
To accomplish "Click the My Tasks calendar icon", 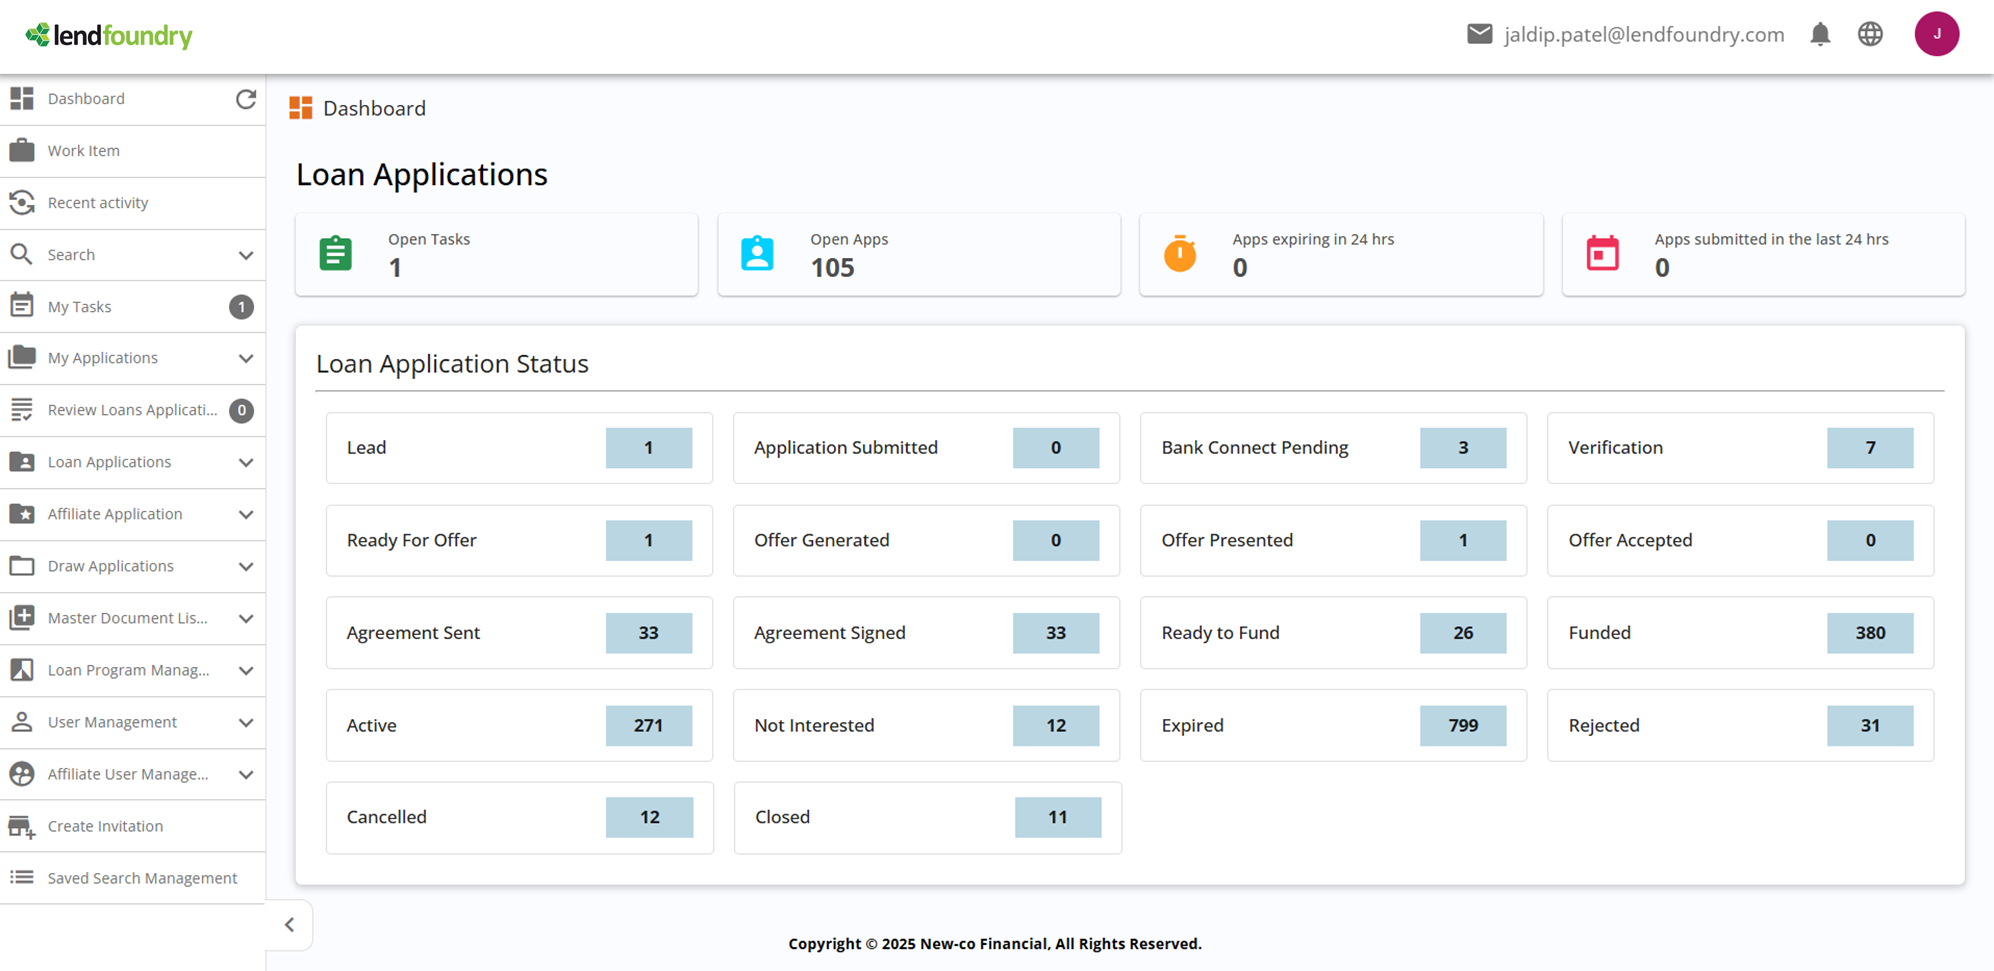I will [22, 305].
